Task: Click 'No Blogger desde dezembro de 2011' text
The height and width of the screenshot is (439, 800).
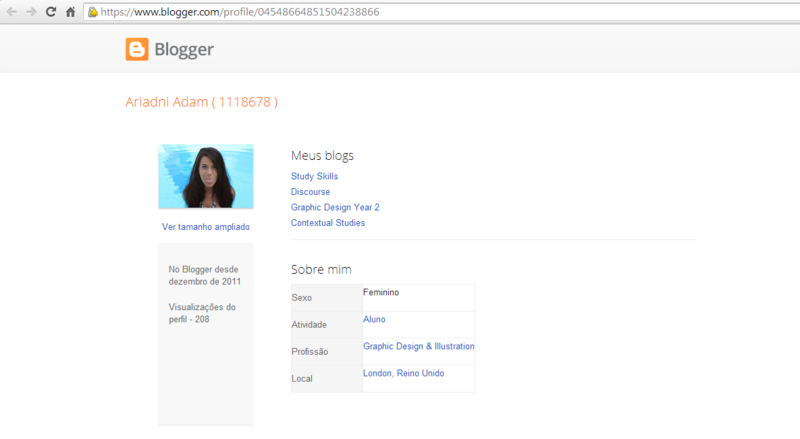Action: click(x=205, y=275)
